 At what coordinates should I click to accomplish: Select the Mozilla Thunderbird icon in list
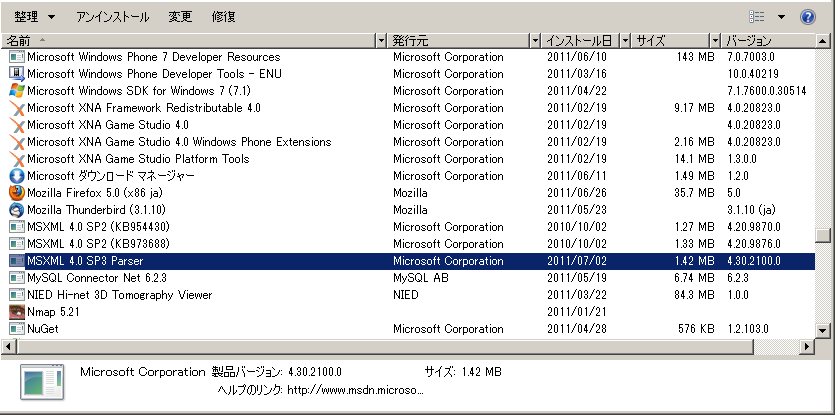pos(16,210)
